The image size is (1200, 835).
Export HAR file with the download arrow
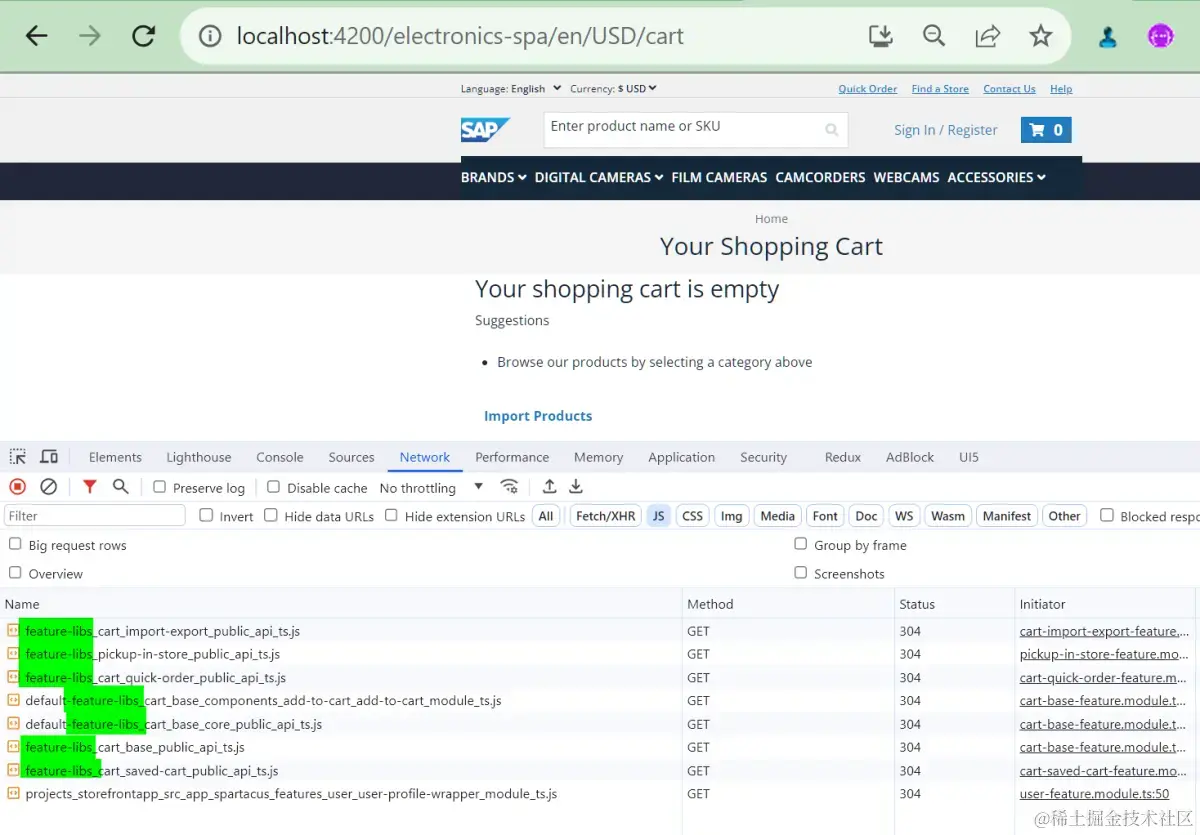click(x=576, y=487)
